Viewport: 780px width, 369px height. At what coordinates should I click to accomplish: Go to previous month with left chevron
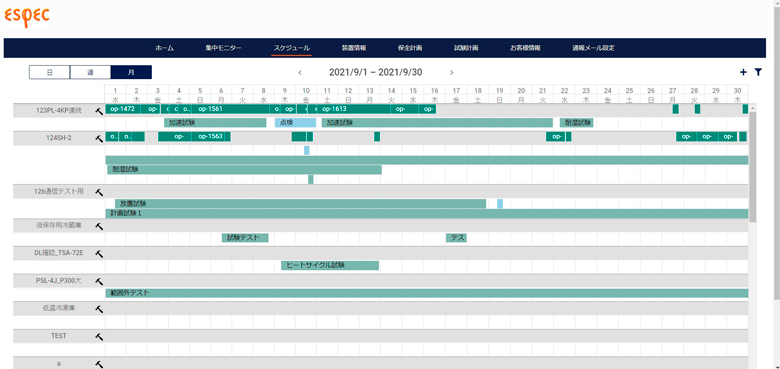pyautogui.click(x=300, y=73)
